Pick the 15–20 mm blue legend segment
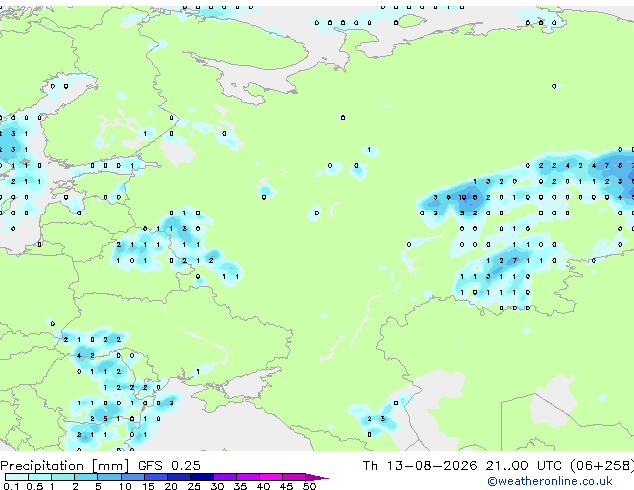This screenshot has width=634, height=490. tap(155, 477)
